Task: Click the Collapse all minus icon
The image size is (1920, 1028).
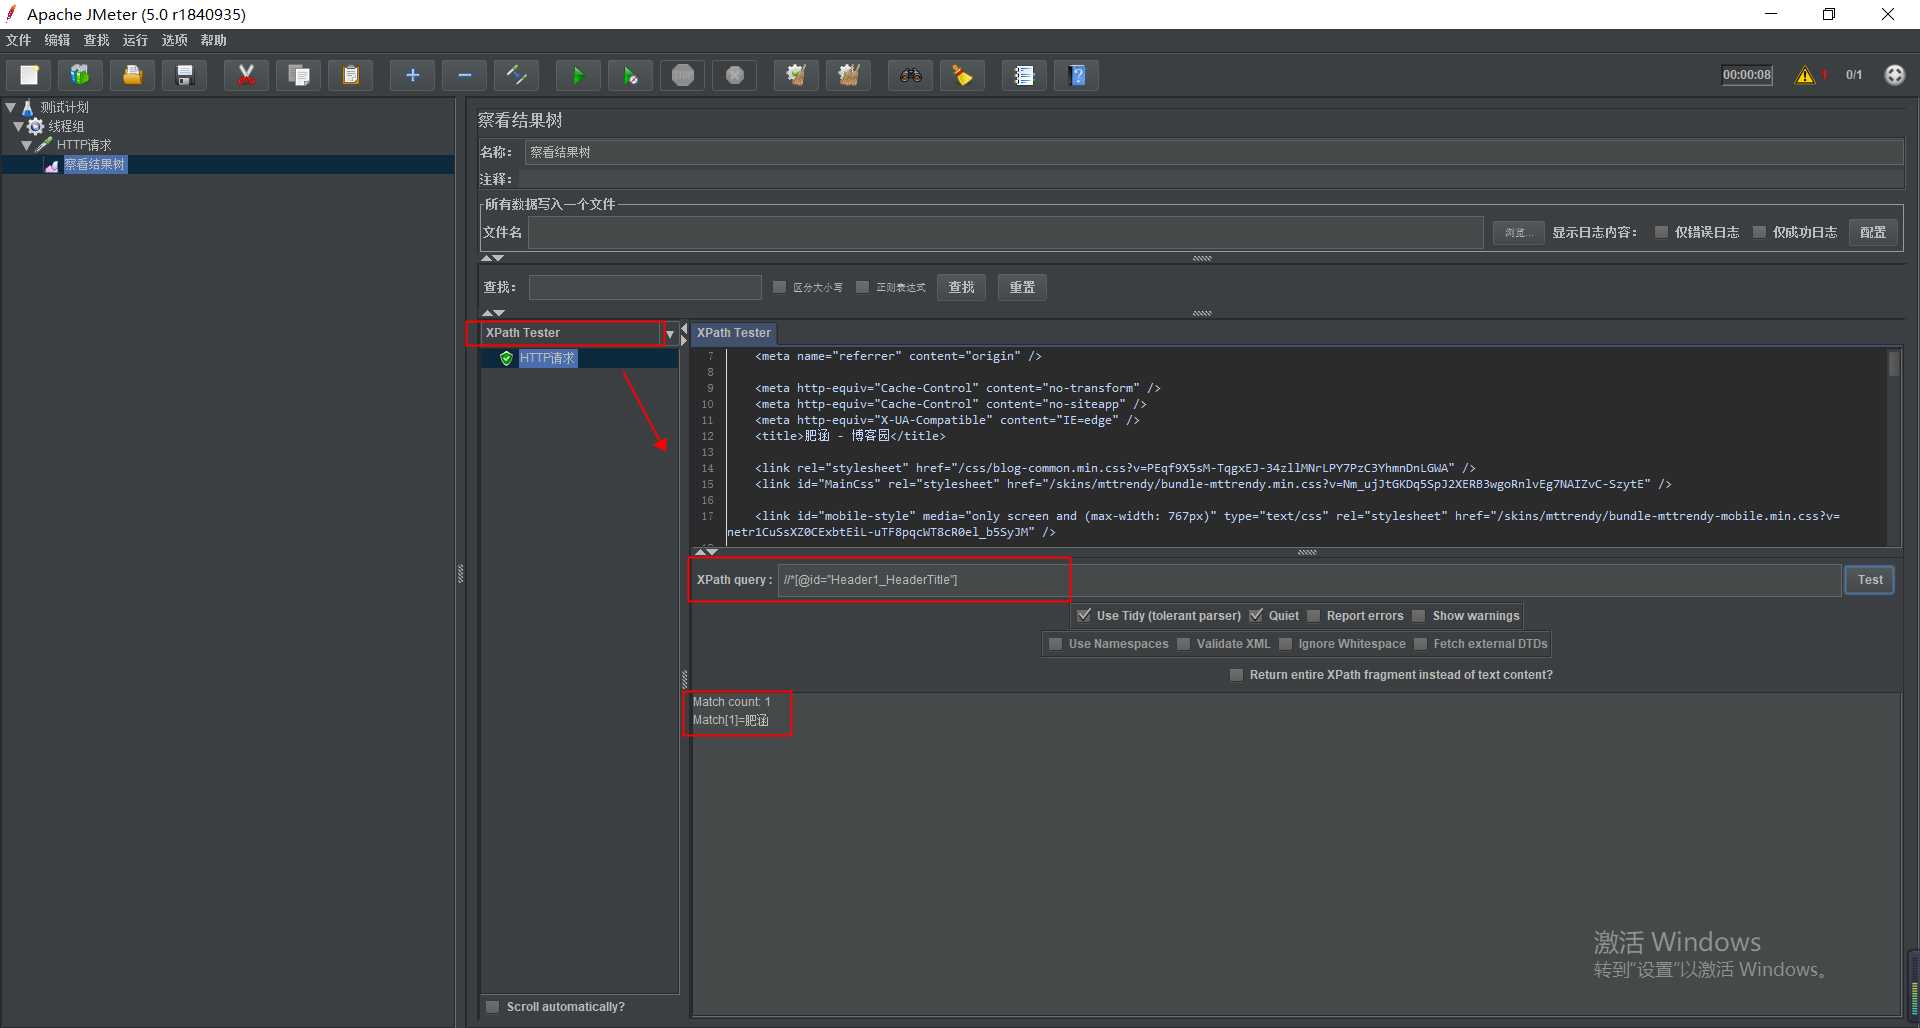Action: pyautogui.click(x=464, y=75)
